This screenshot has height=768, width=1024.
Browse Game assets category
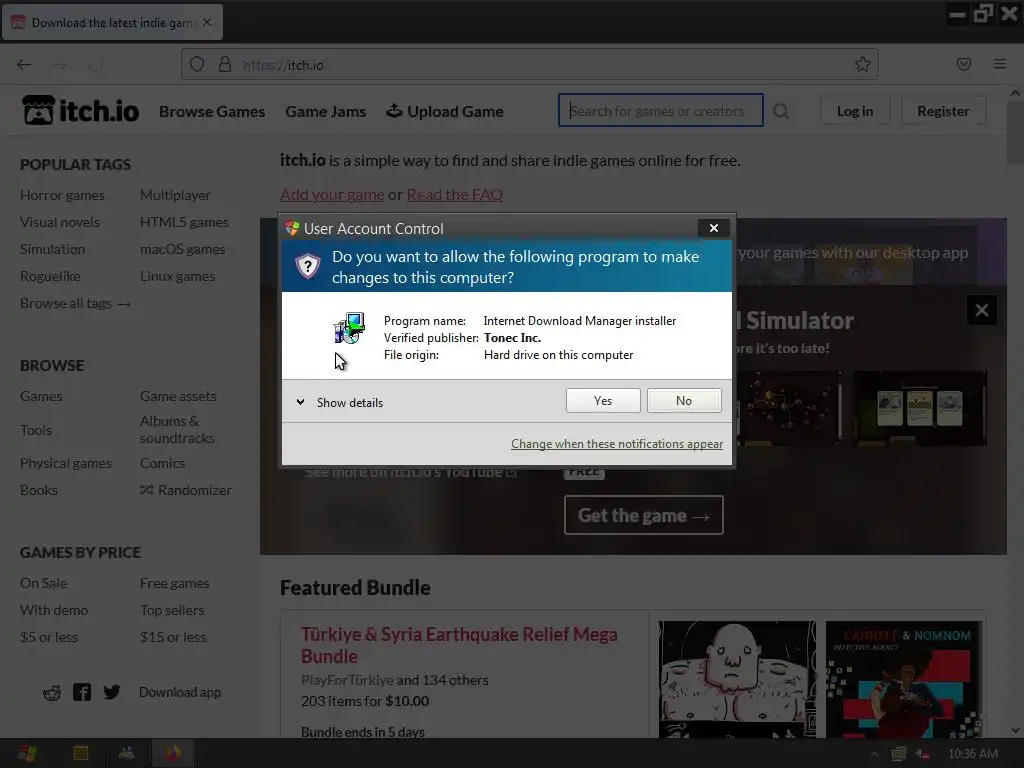[178, 396]
